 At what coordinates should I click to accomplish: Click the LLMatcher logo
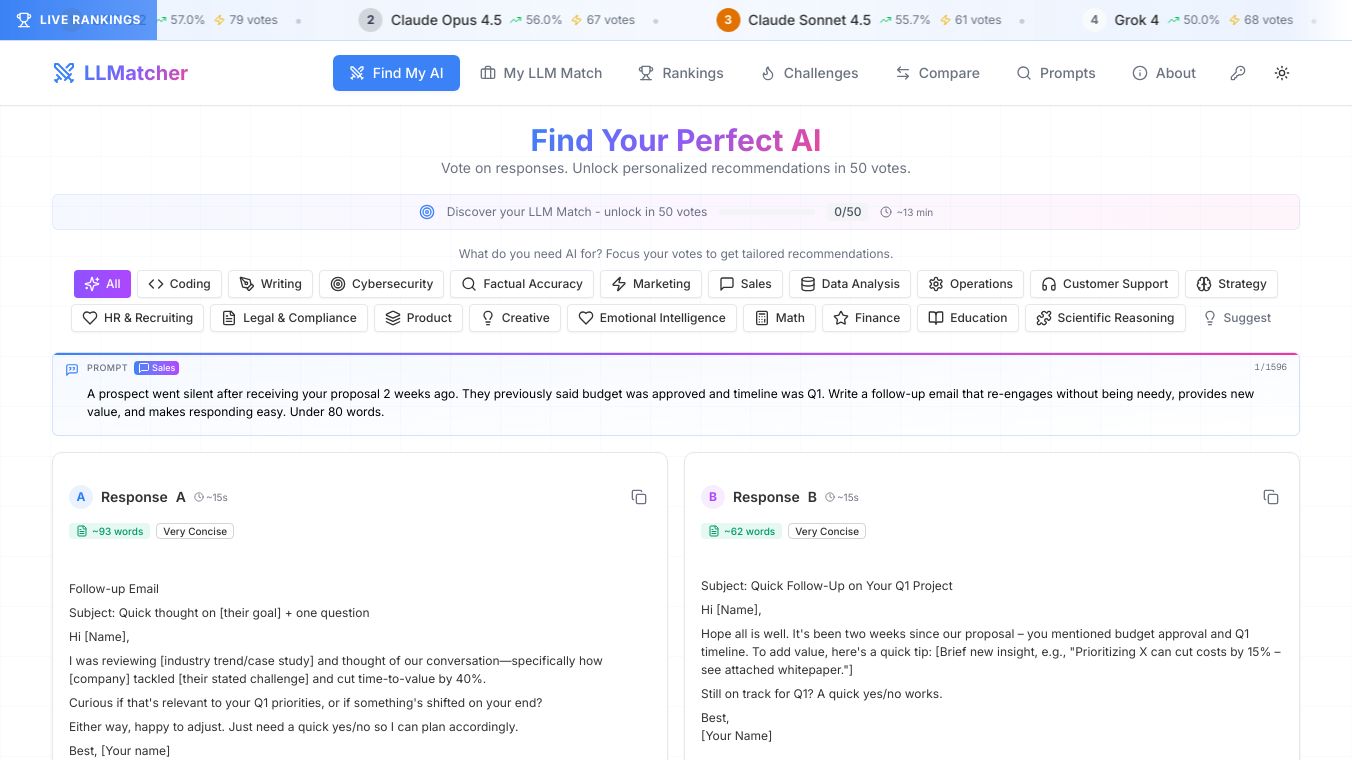(120, 73)
